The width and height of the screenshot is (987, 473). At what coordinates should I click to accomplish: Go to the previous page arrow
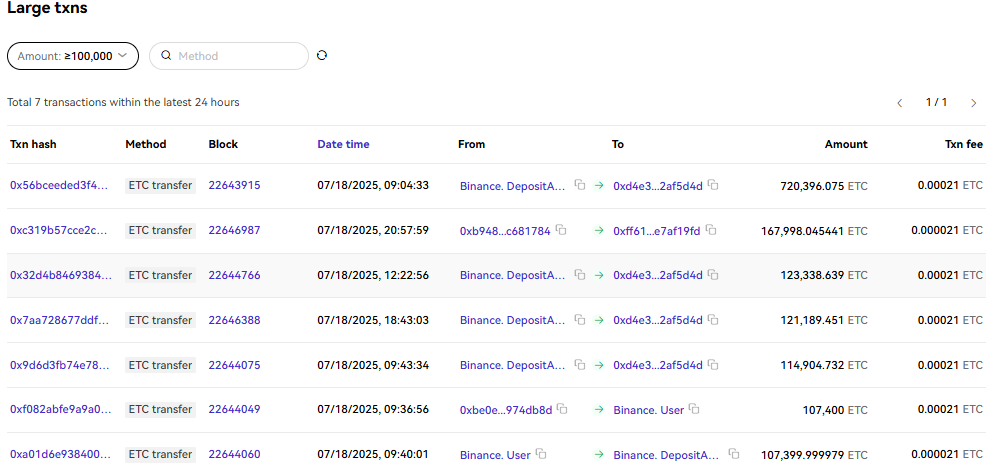(900, 103)
